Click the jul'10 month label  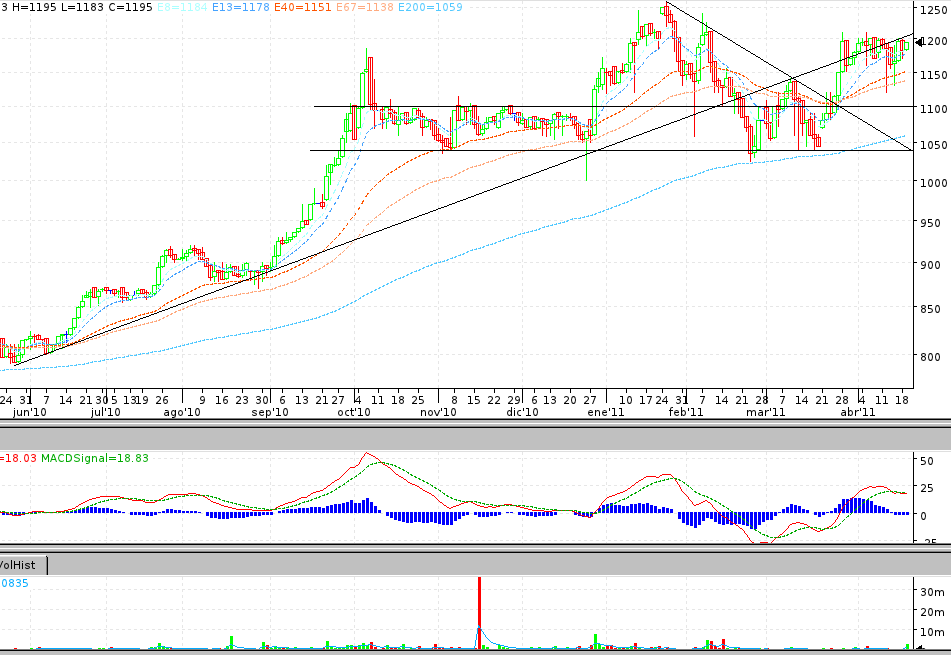coord(106,412)
